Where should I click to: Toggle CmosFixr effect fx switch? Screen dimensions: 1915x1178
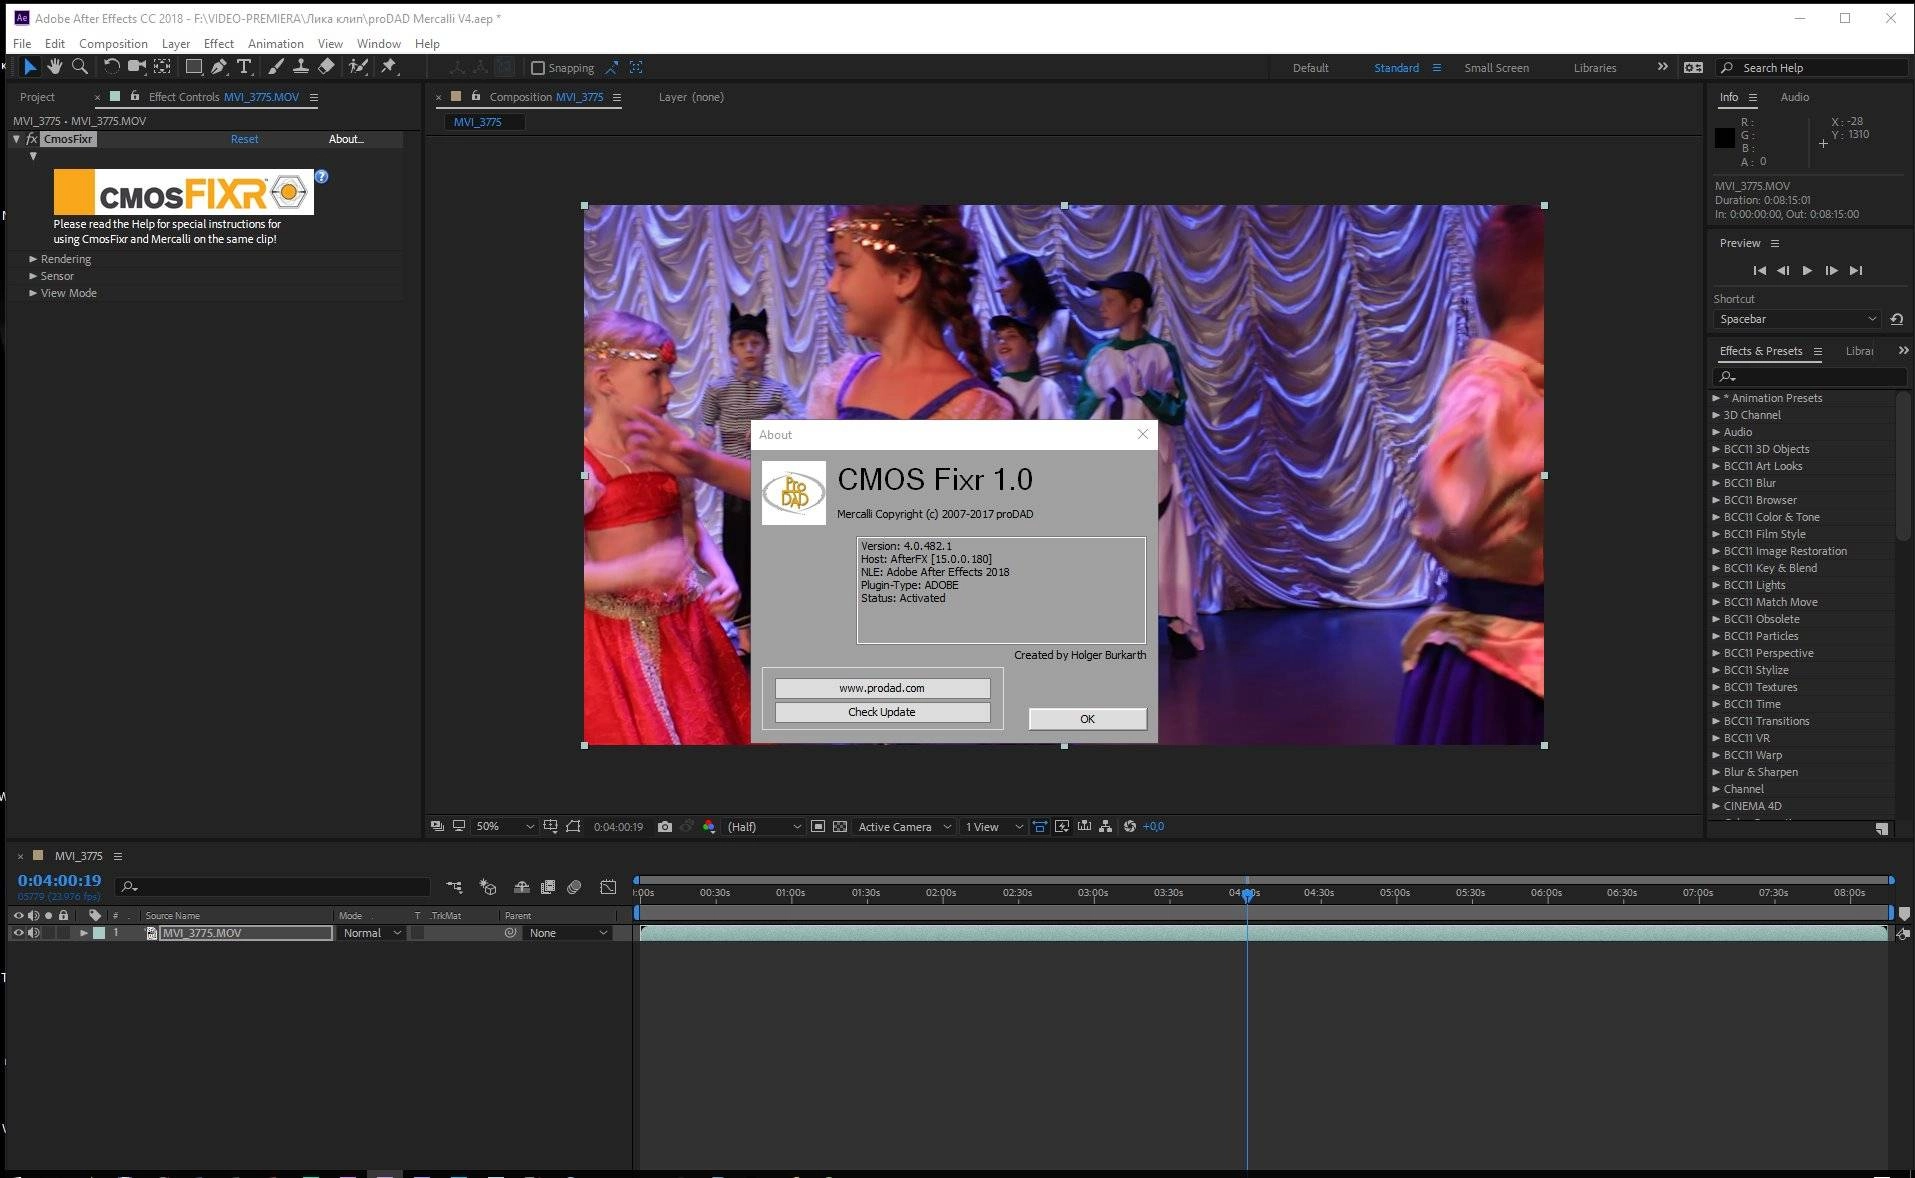click(32, 139)
